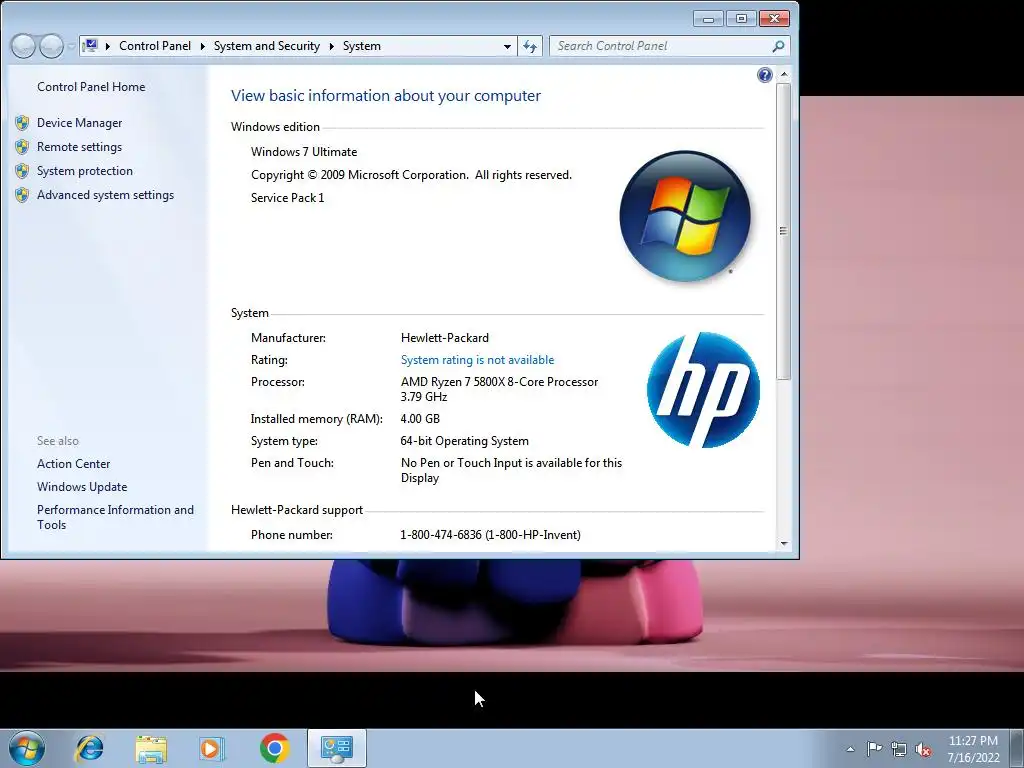
Task: Expand the chevron before Control Panel breadcrumb
Action: (x=108, y=46)
